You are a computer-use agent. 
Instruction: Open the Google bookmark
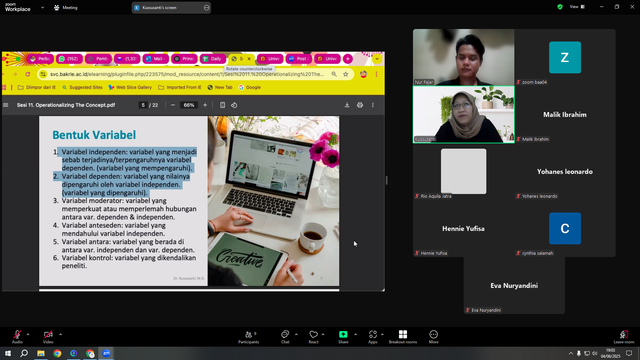[249, 87]
